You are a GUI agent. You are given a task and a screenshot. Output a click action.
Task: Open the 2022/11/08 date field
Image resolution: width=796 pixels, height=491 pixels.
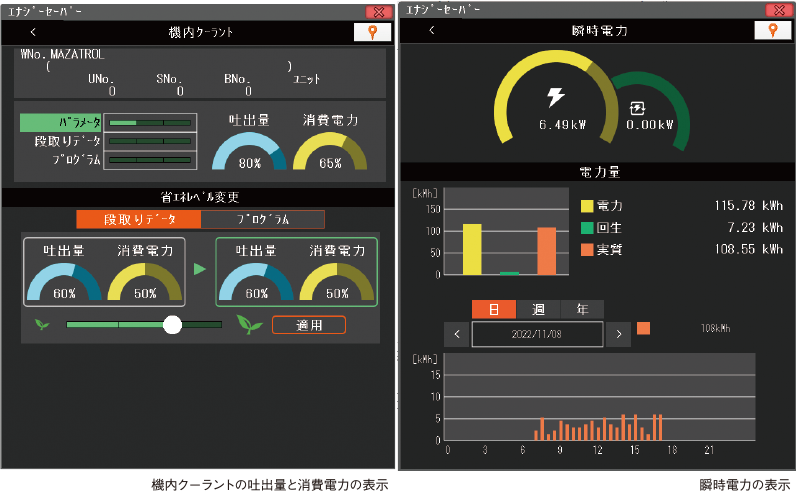pyautogui.click(x=537, y=334)
